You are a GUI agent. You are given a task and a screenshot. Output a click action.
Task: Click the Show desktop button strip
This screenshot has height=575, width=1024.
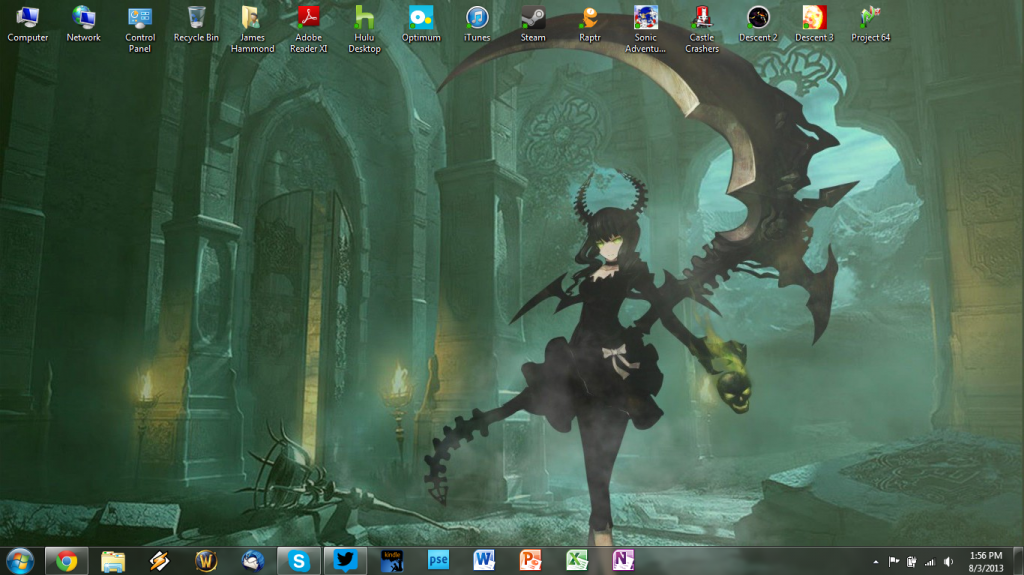coord(1018,562)
